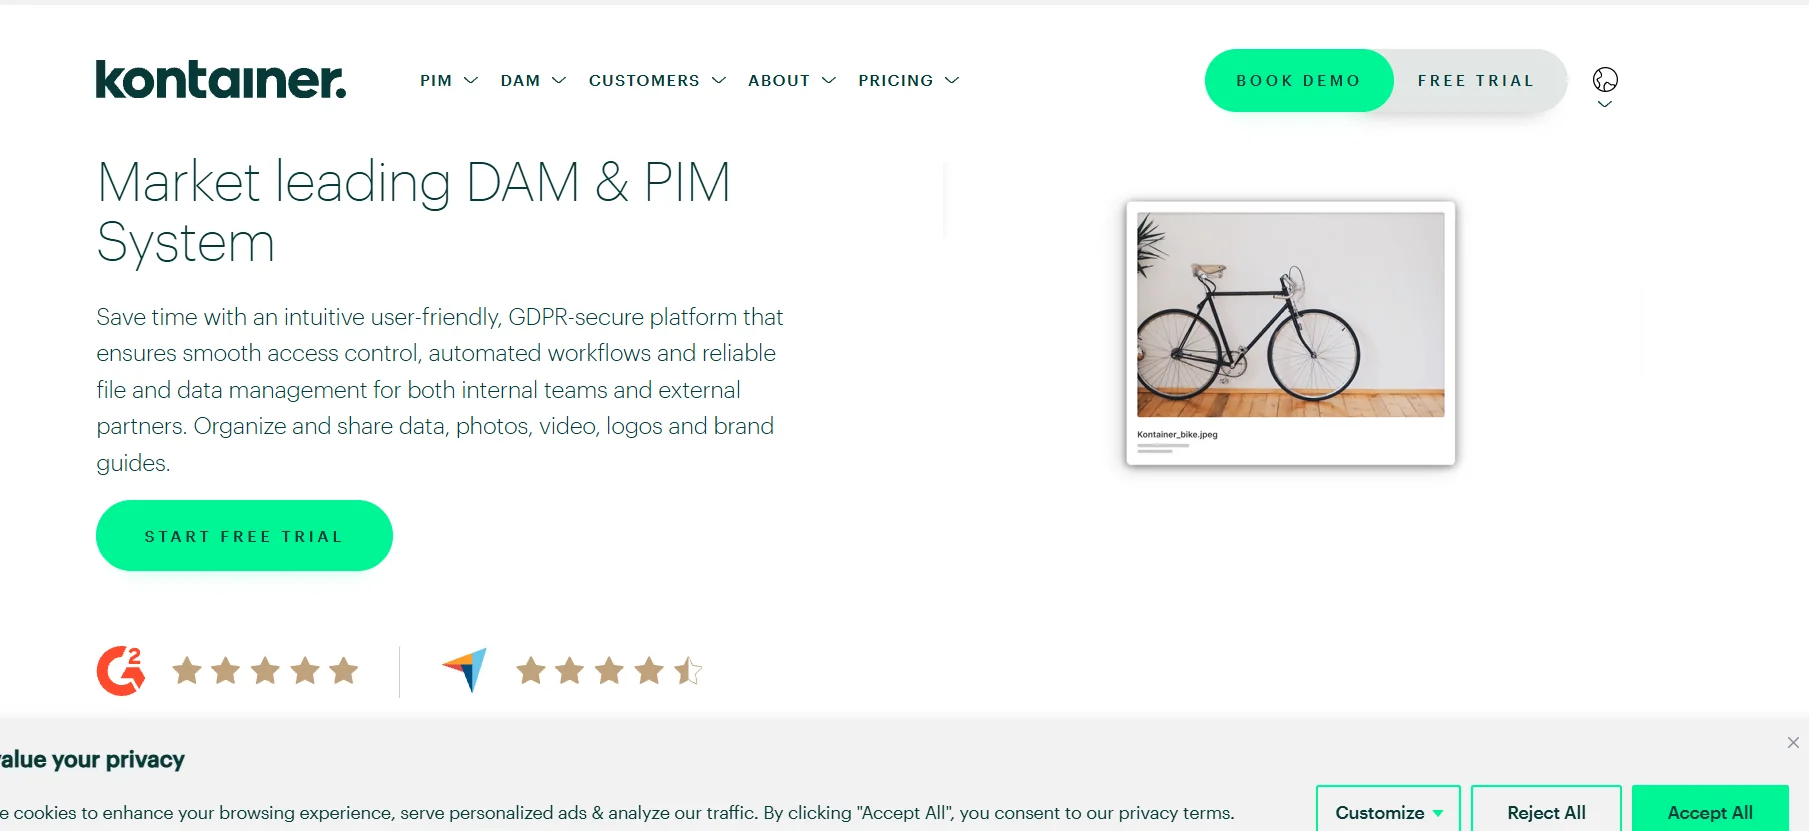Expand the PIM menu chevron
Viewport: 1809px width, 831px height.
pos(471,80)
